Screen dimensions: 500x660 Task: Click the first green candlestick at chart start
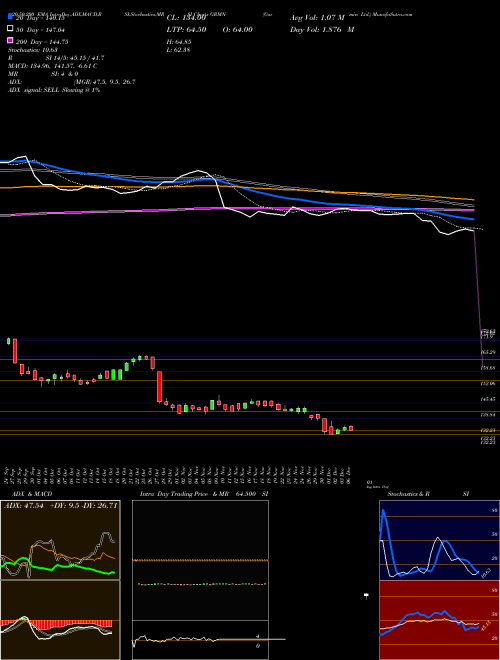[8, 341]
